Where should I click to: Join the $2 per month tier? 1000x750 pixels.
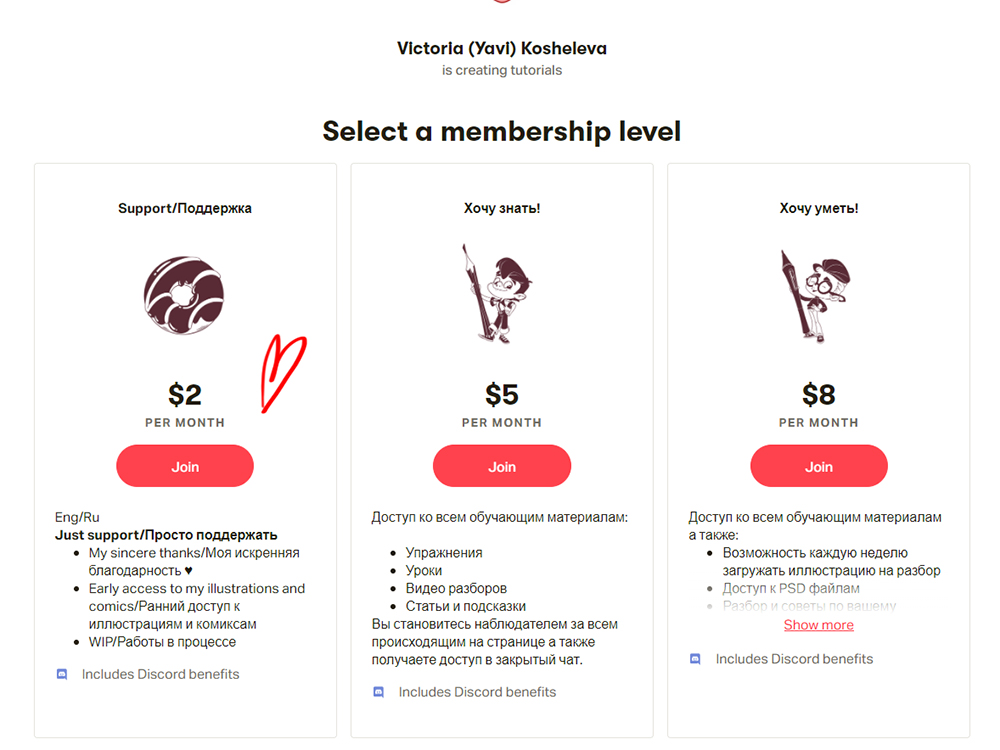coord(185,466)
